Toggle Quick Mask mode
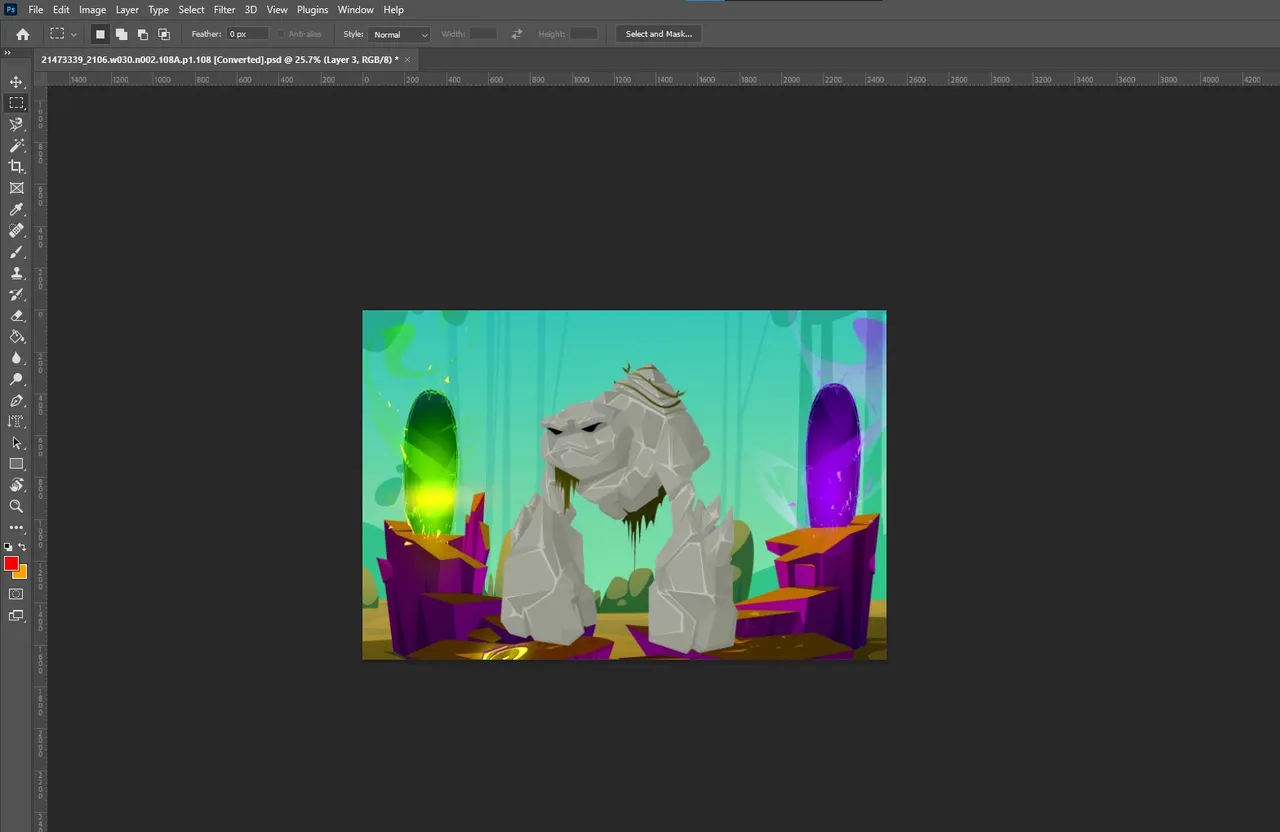 point(16,594)
